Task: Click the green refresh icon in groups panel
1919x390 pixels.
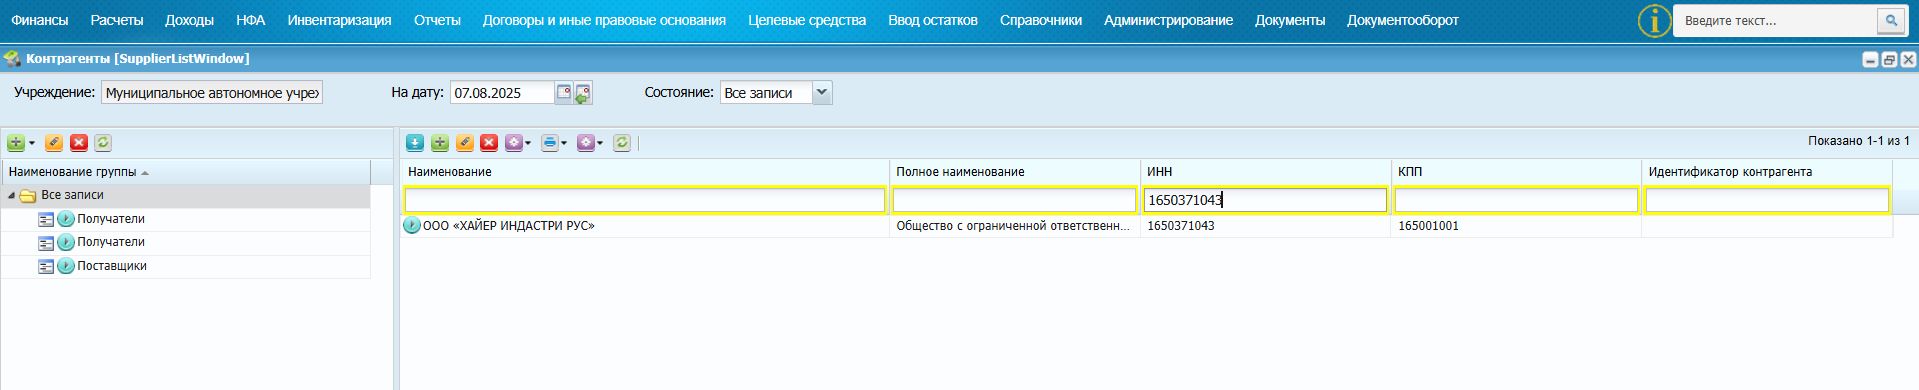Action: click(103, 143)
